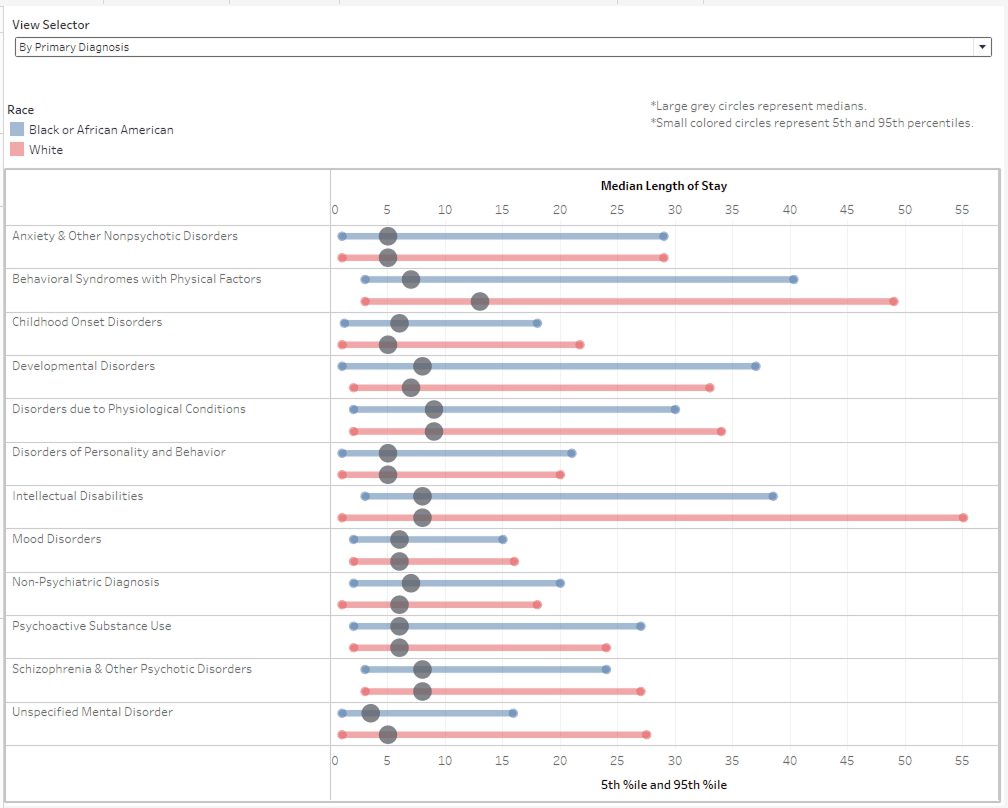The width and height of the screenshot is (1008, 808).
Task: Select the Black or African American blue legend swatch
Action: pyautogui.click(x=17, y=129)
